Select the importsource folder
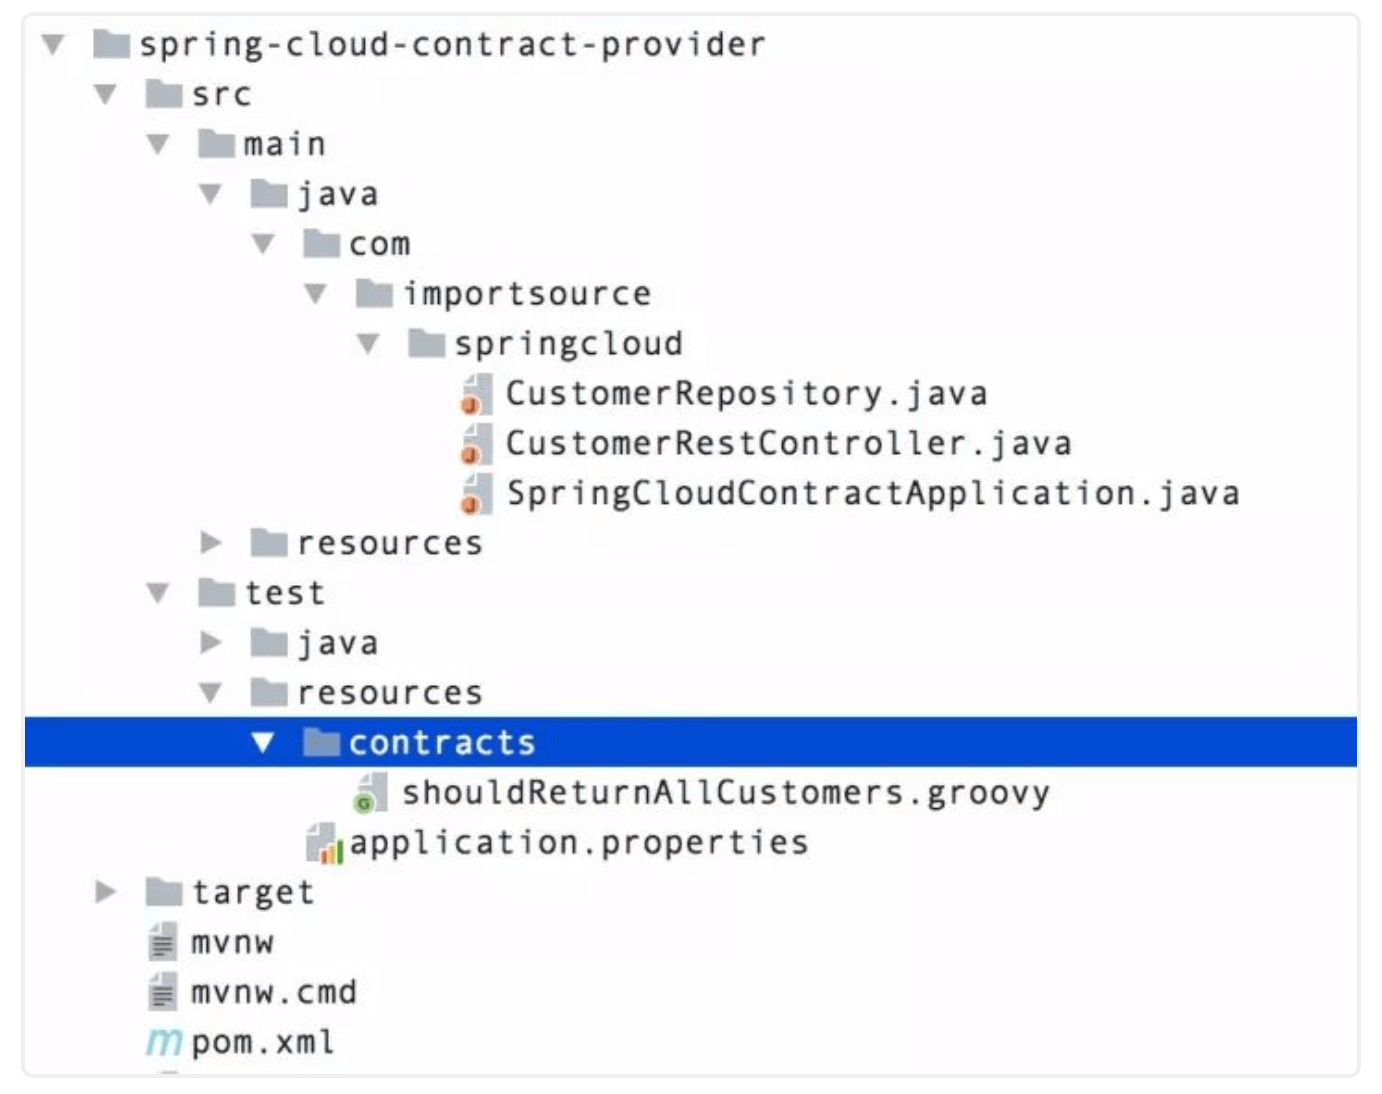This screenshot has height=1094, width=1382. point(526,294)
